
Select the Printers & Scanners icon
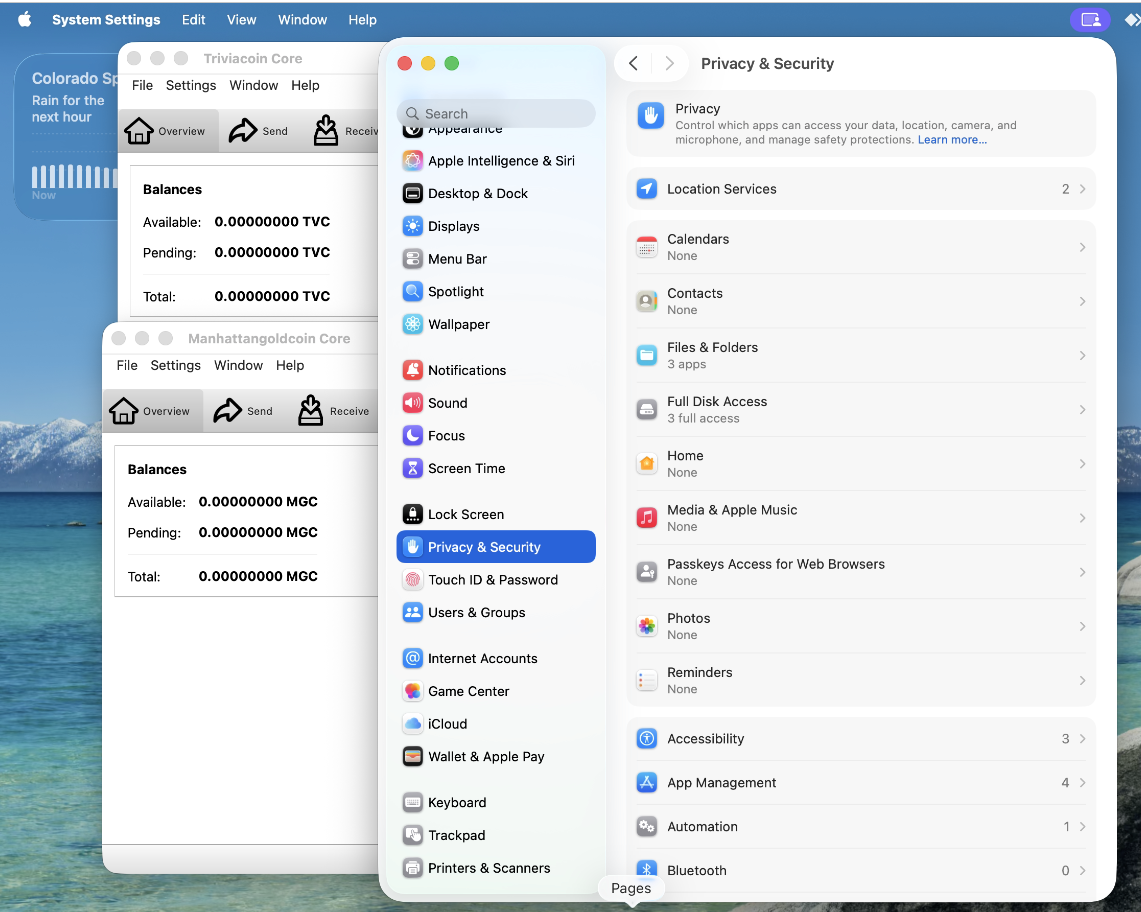pos(413,868)
